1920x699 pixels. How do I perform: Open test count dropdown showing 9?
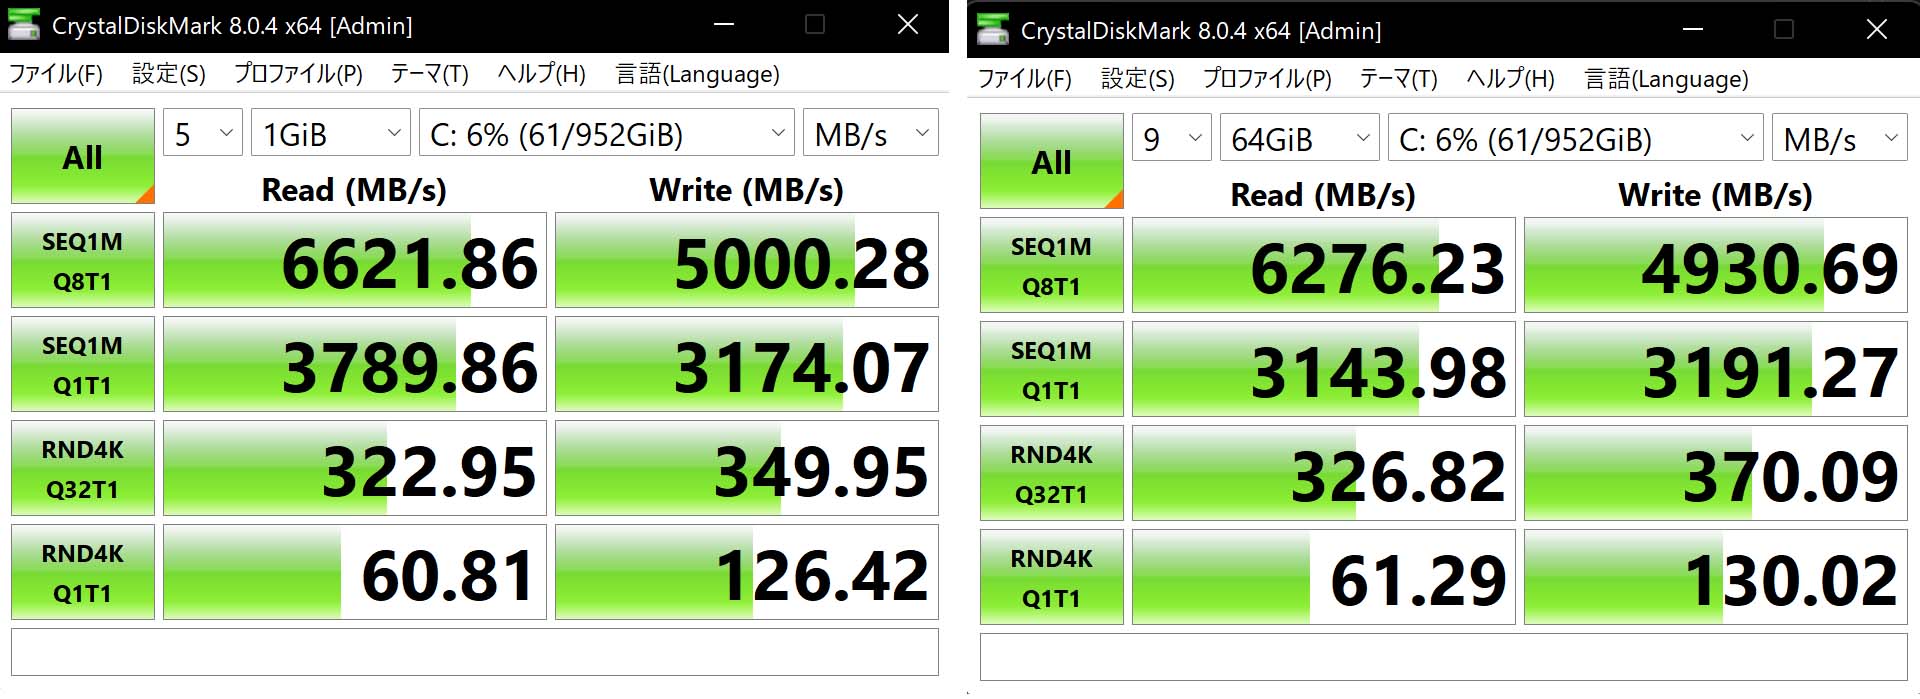[x=1172, y=137]
